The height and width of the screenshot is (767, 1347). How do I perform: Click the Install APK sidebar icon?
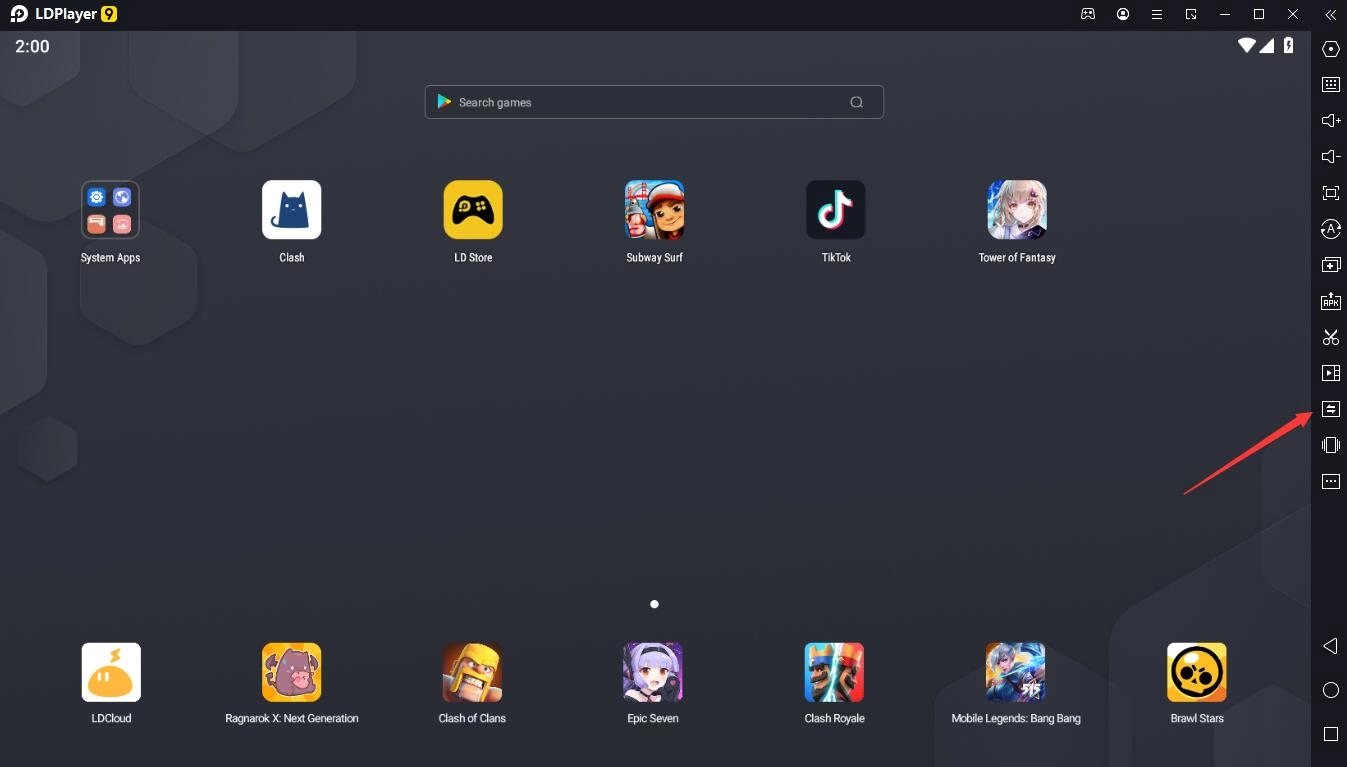click(1331, 301)
